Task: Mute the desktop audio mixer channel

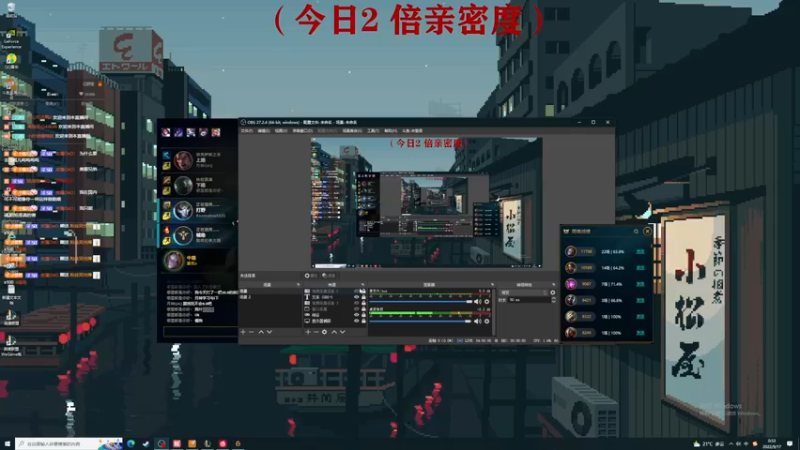Action: [478, 321]
